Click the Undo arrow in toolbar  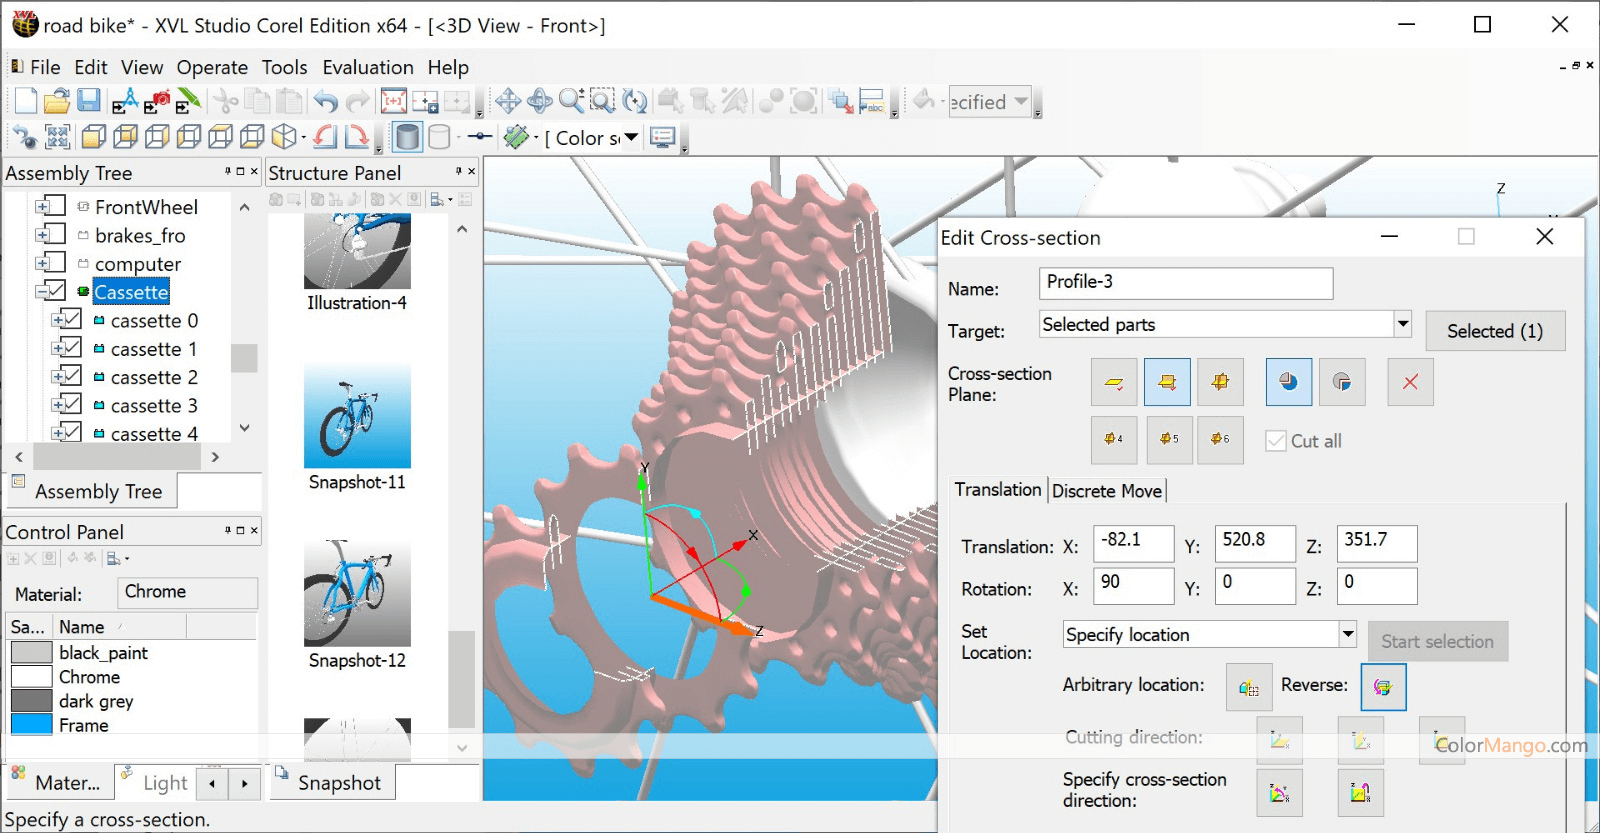tap(325, 101)
